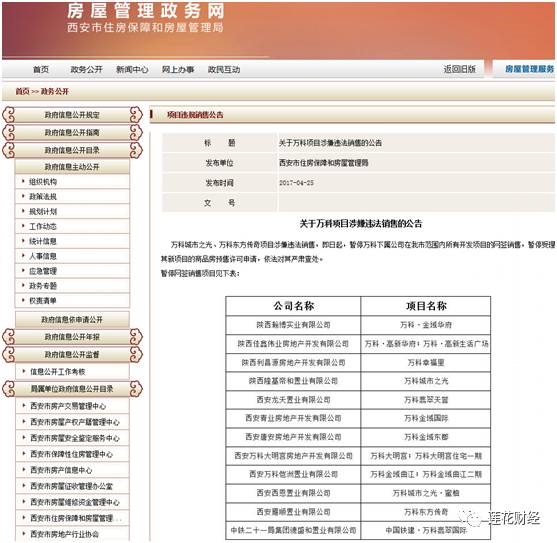The image size is (557, 543).
Task: Open the 首页 navigation menu item
Action: (41, 69)
